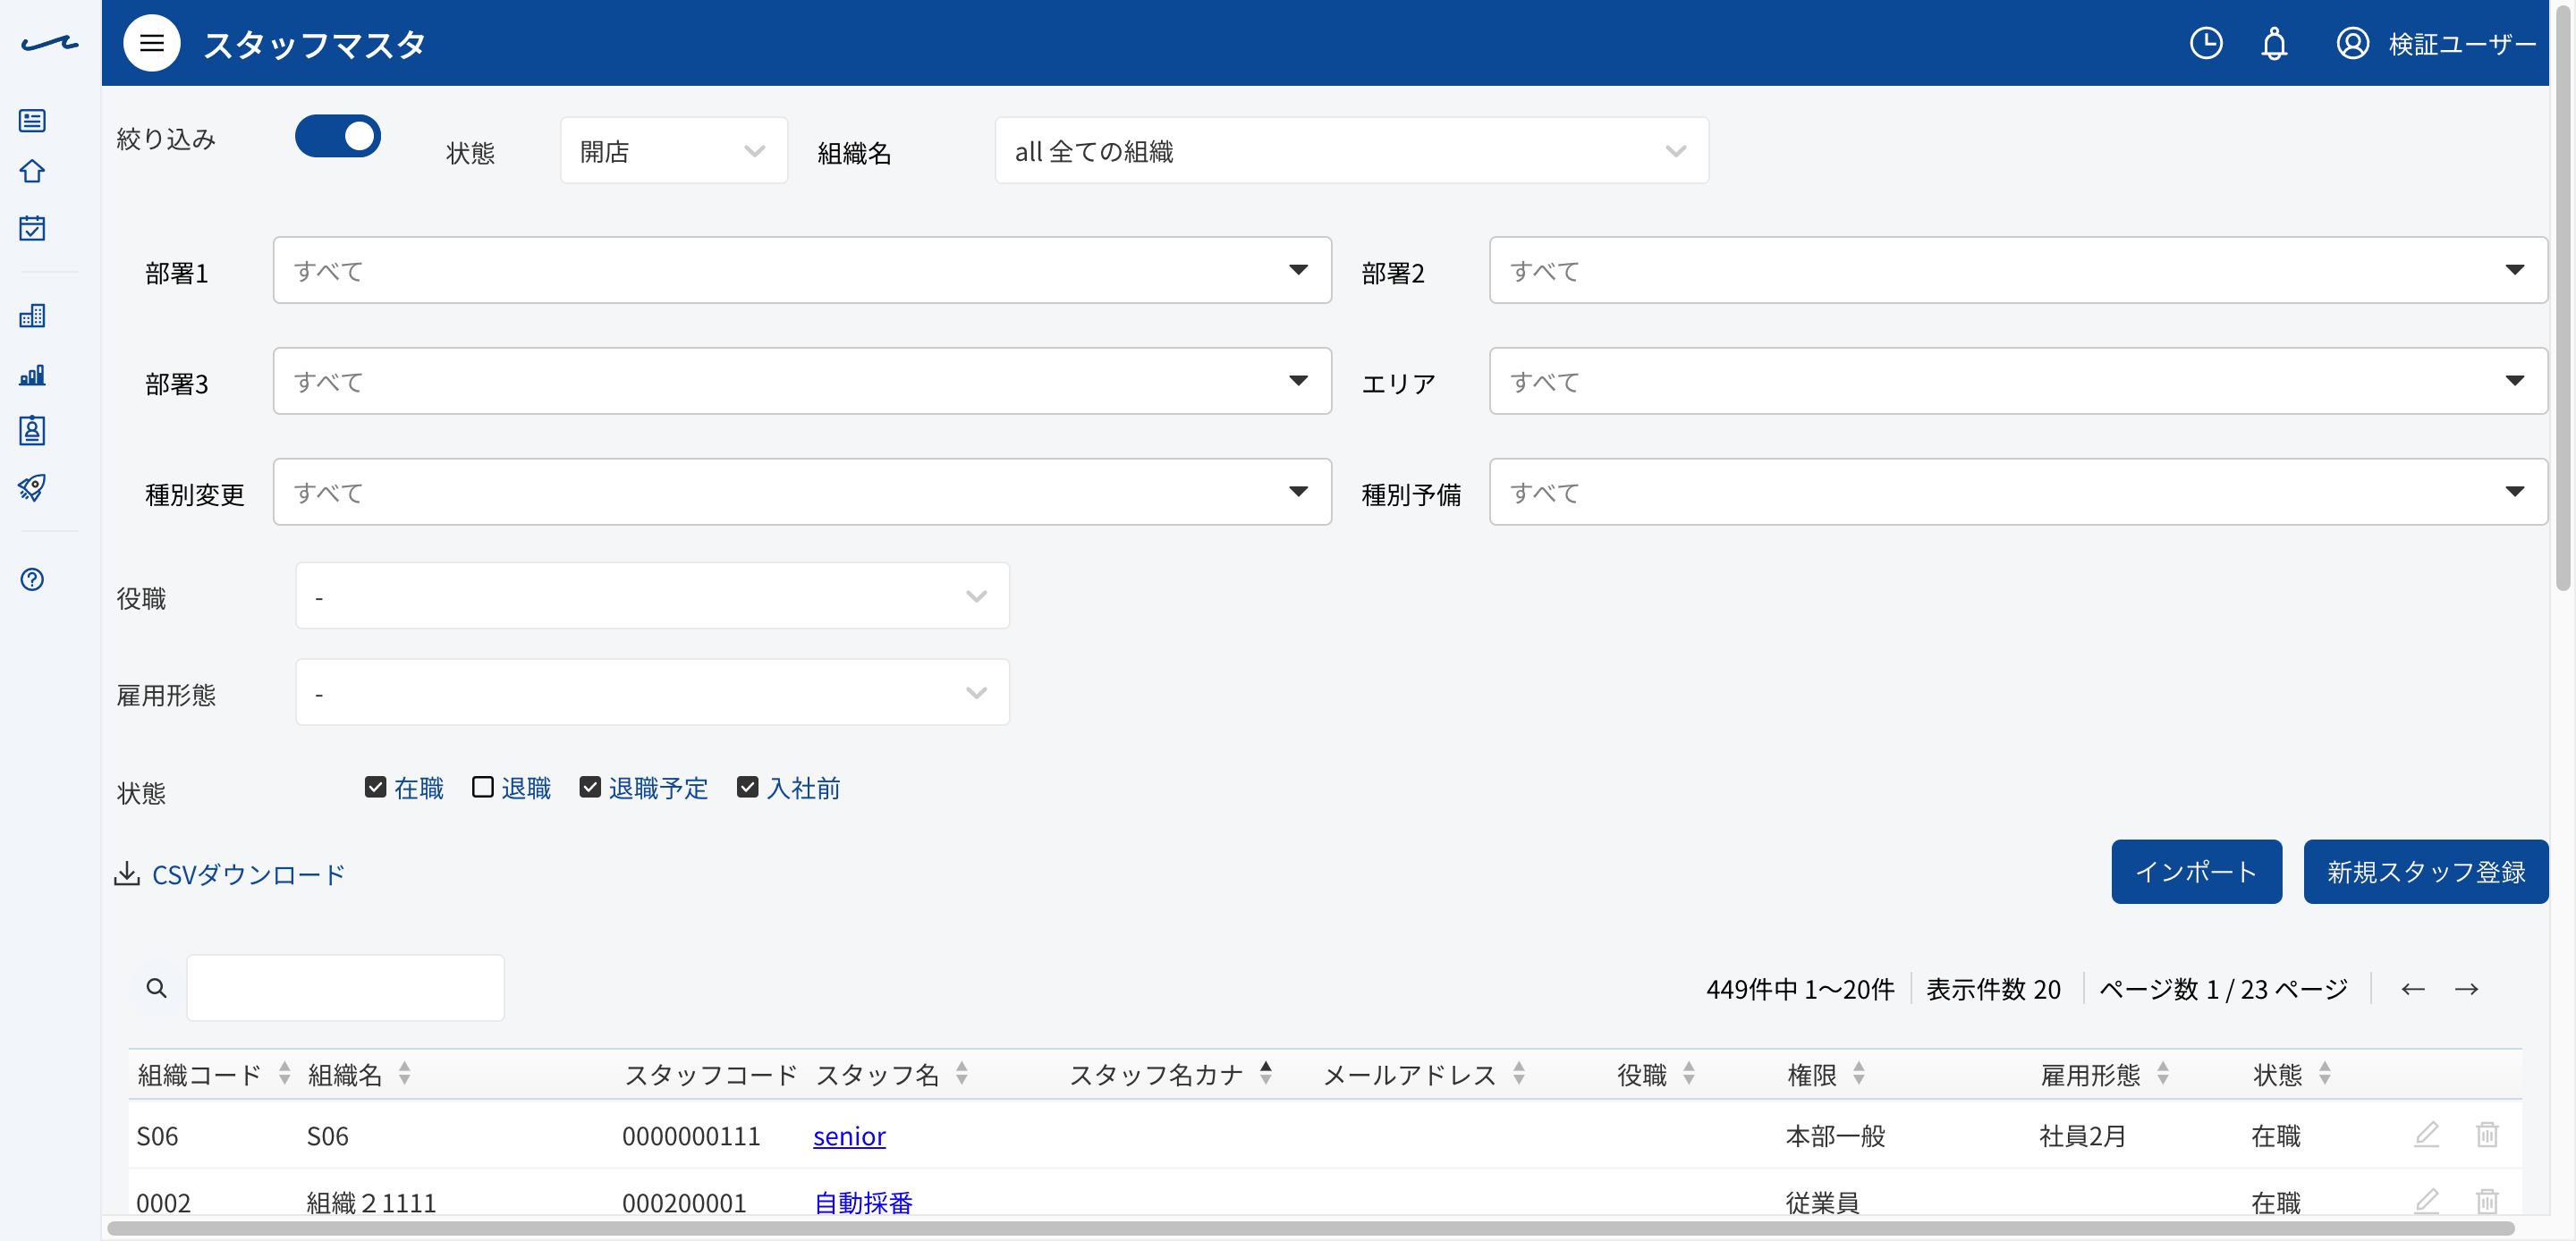Click the horizontal scrollbar at bottom
Screen dimensions: 2576x1241
1310,1228
